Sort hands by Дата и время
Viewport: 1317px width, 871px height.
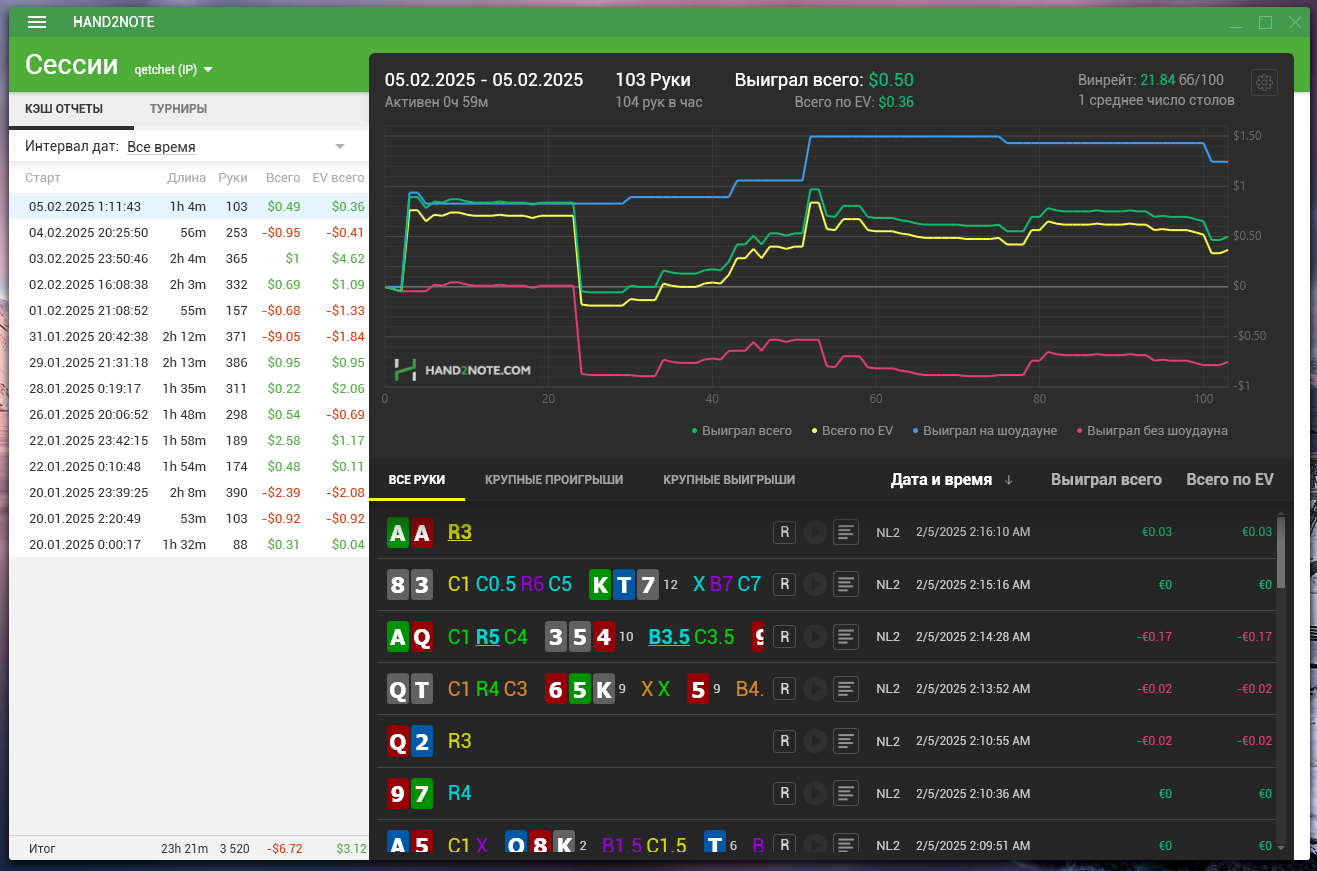click(x=951, y=480)
